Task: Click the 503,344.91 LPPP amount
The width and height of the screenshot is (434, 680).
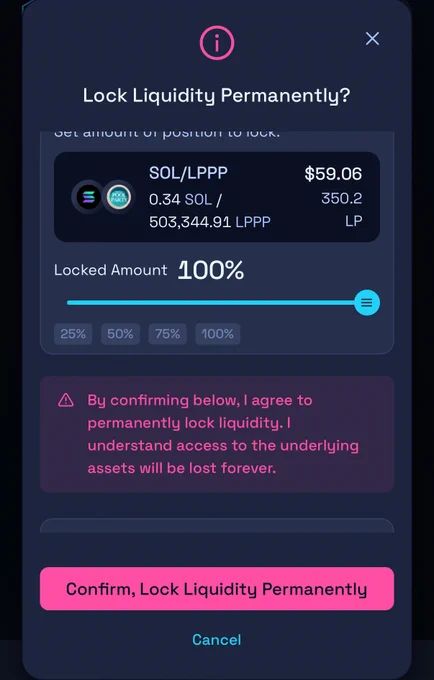Action: click(x=210, y=222)
